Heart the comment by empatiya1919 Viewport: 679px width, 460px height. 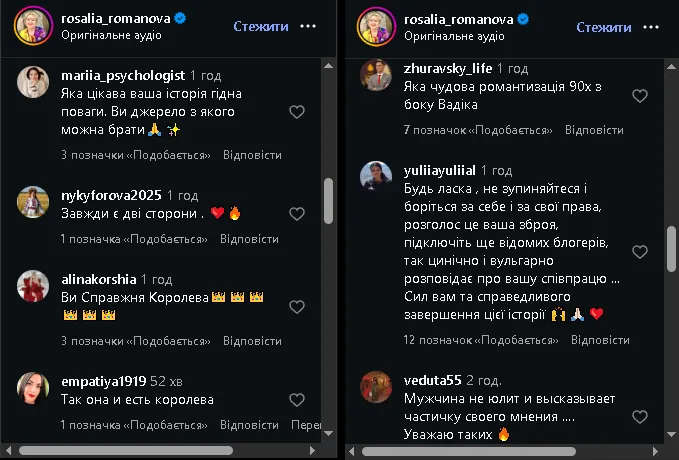pos(297,400)
